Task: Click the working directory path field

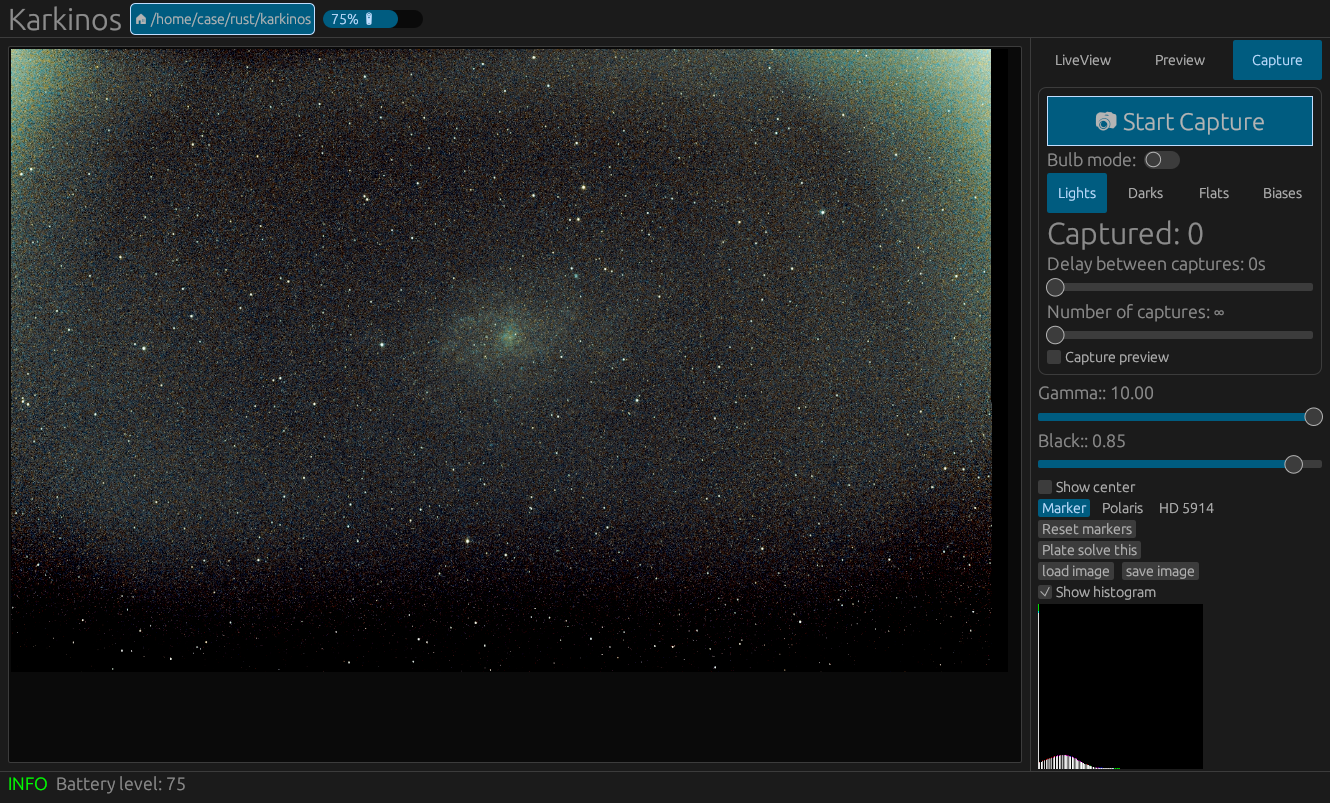Action: pos(230,19)
